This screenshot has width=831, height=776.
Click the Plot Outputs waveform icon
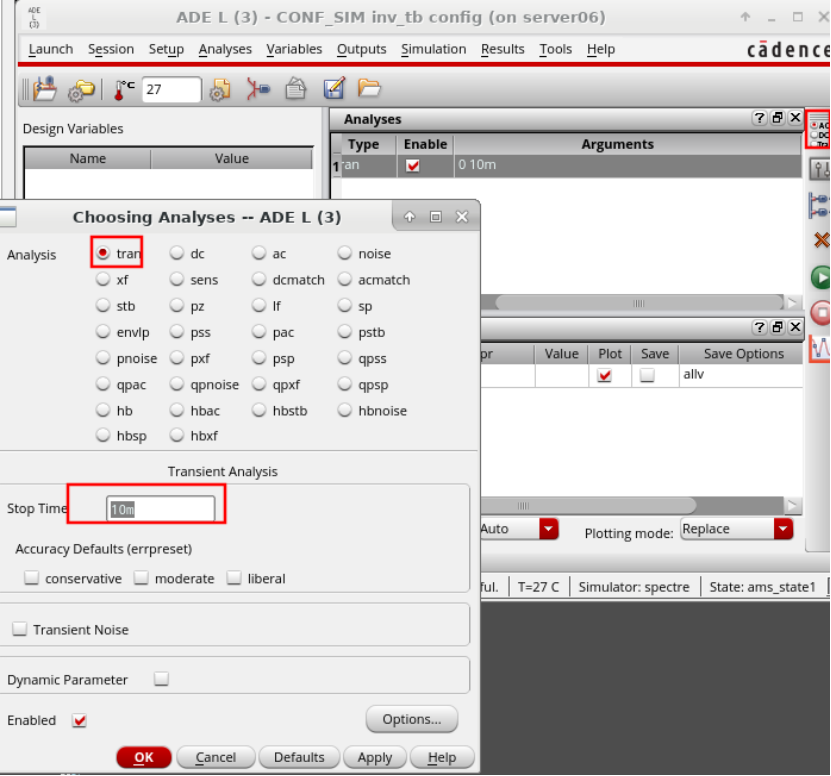(x=820, y=348)
